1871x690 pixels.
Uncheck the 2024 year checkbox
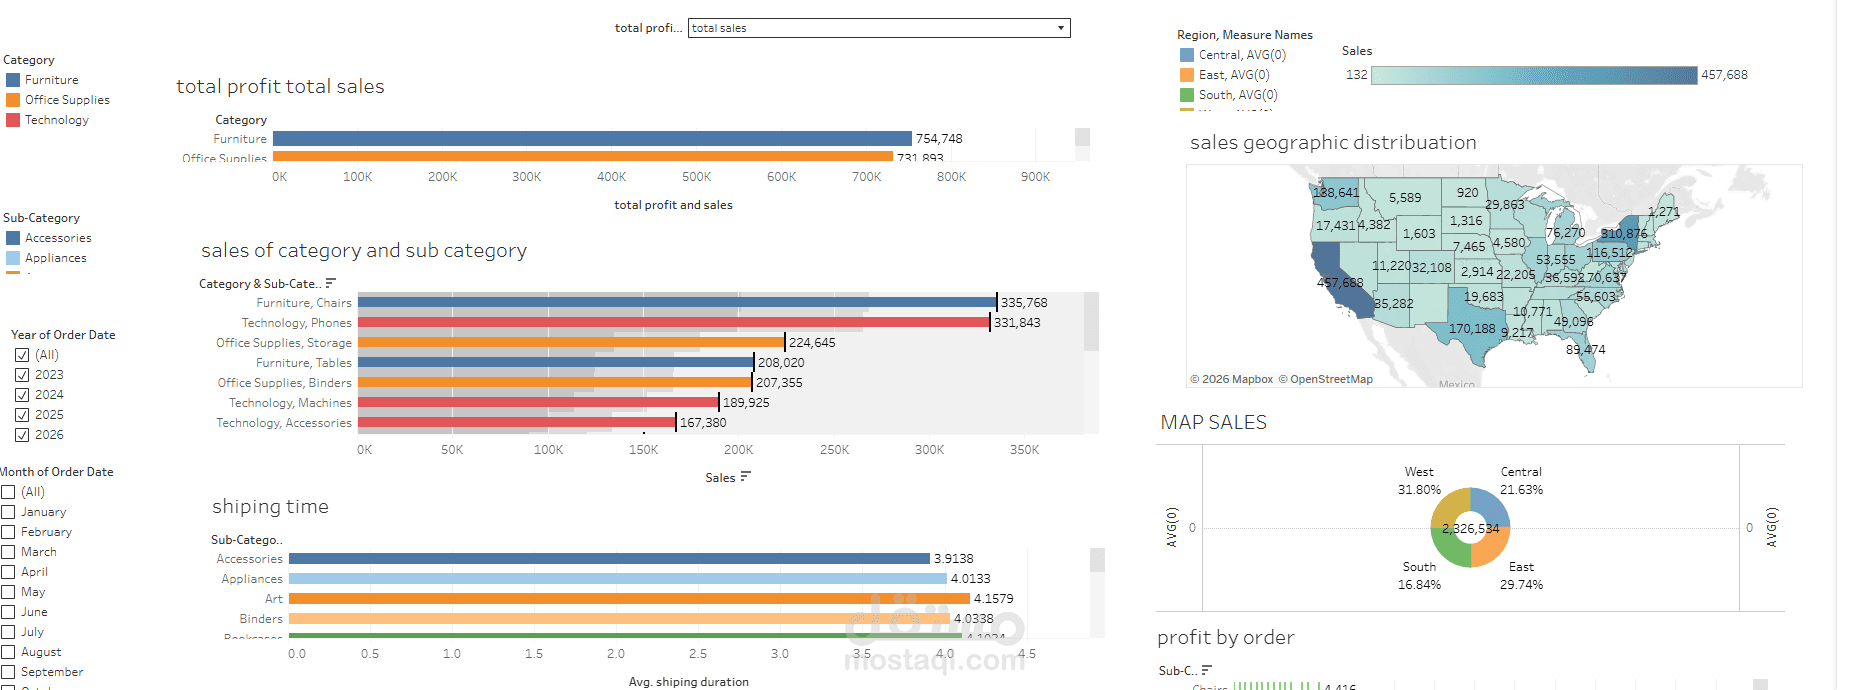22,395
